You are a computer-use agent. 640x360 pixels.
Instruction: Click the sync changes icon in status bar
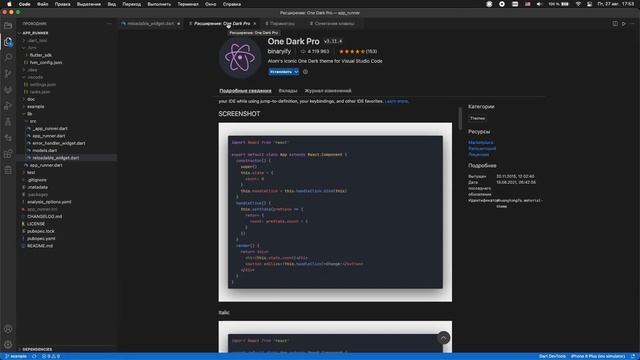[x=34, y=356]
